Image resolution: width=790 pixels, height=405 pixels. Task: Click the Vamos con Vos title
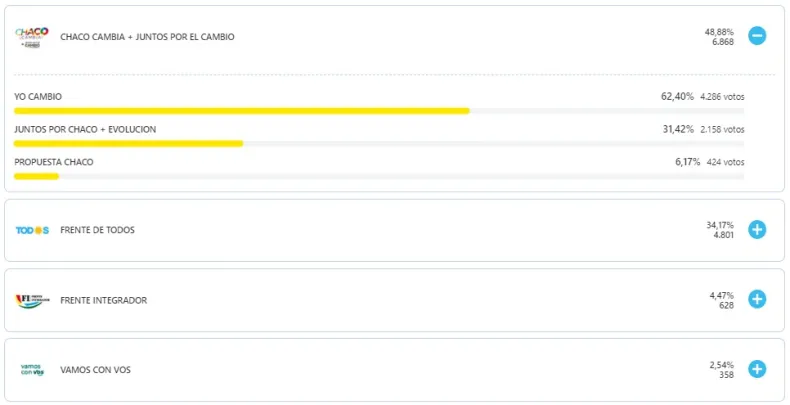(x=95, y=369)
